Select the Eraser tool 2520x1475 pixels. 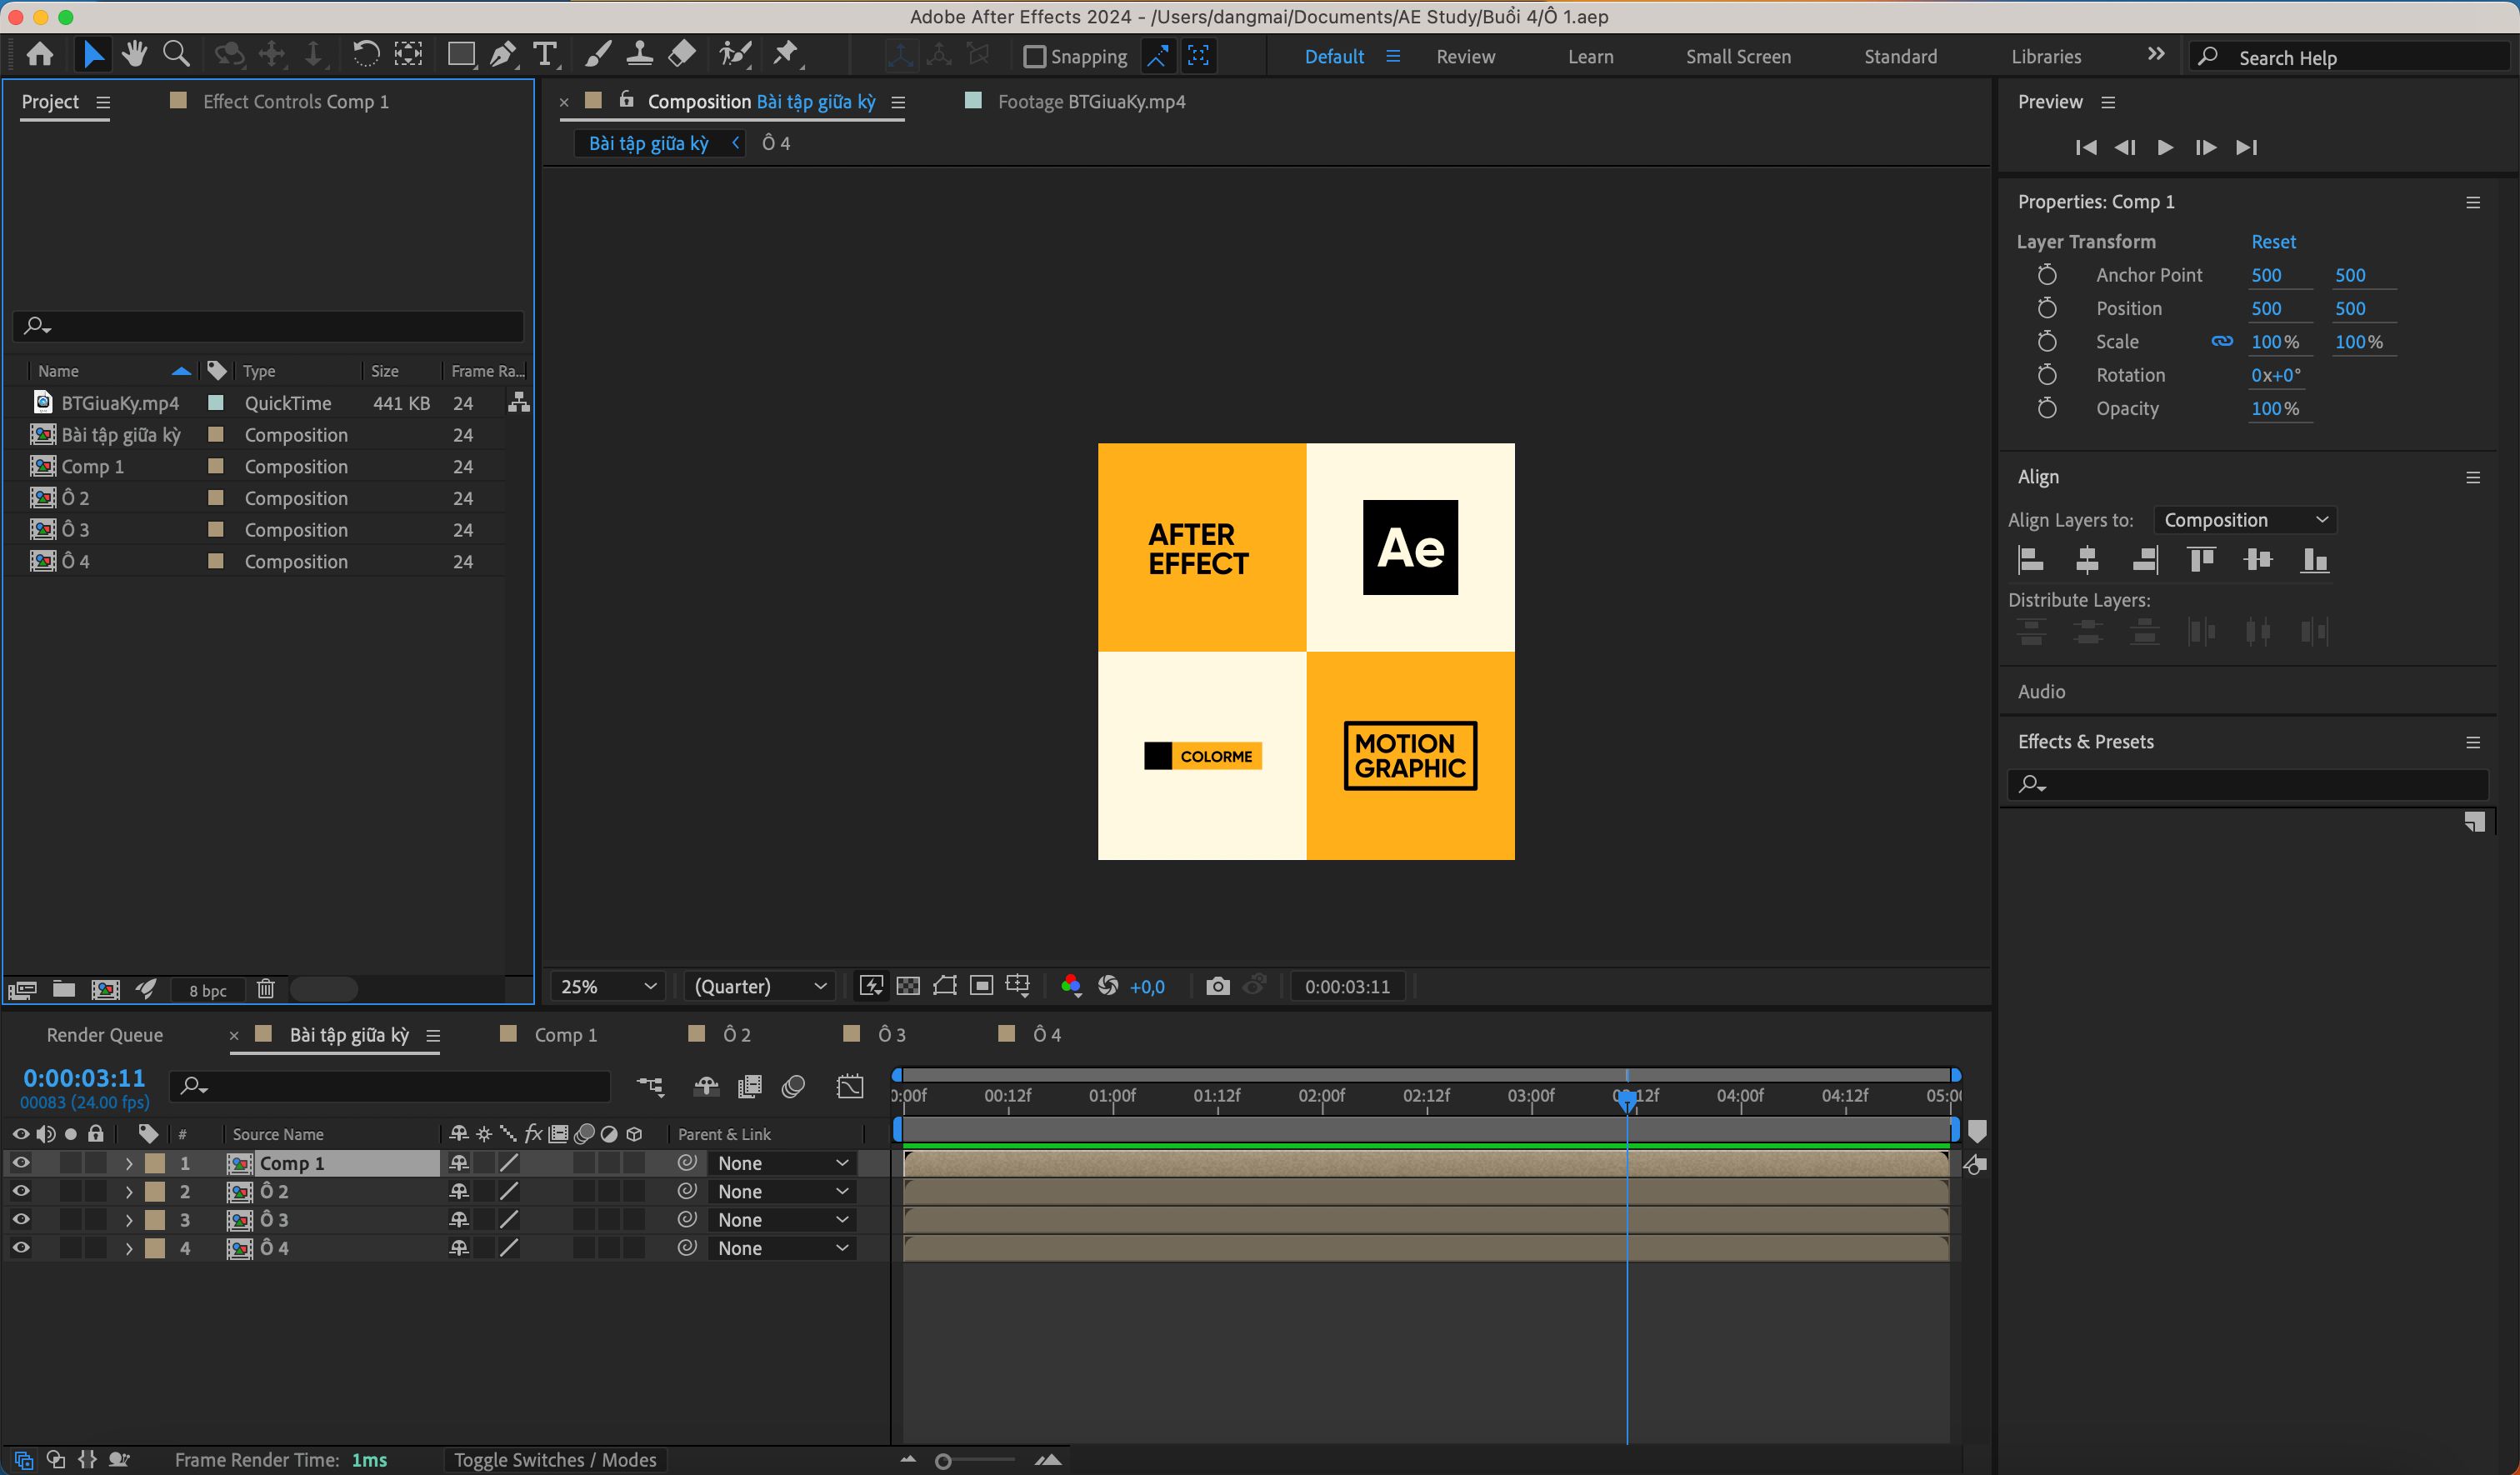(x=682, y=54)
